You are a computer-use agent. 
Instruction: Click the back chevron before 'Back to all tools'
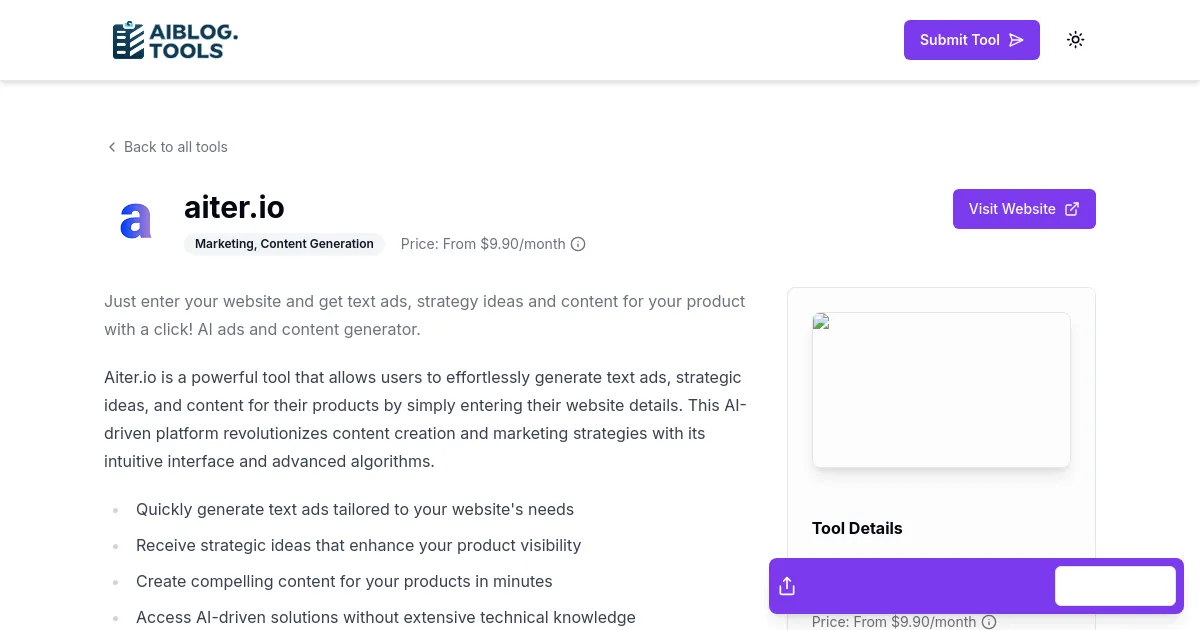pos(112,146)
